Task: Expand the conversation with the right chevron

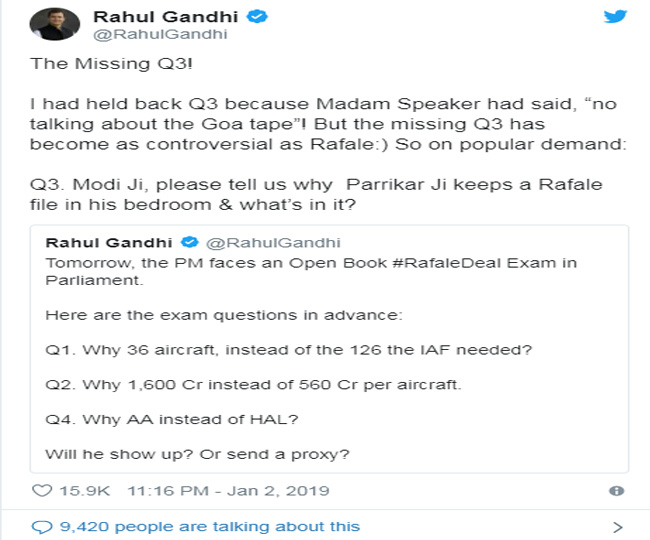Action: tap(617, 527)
